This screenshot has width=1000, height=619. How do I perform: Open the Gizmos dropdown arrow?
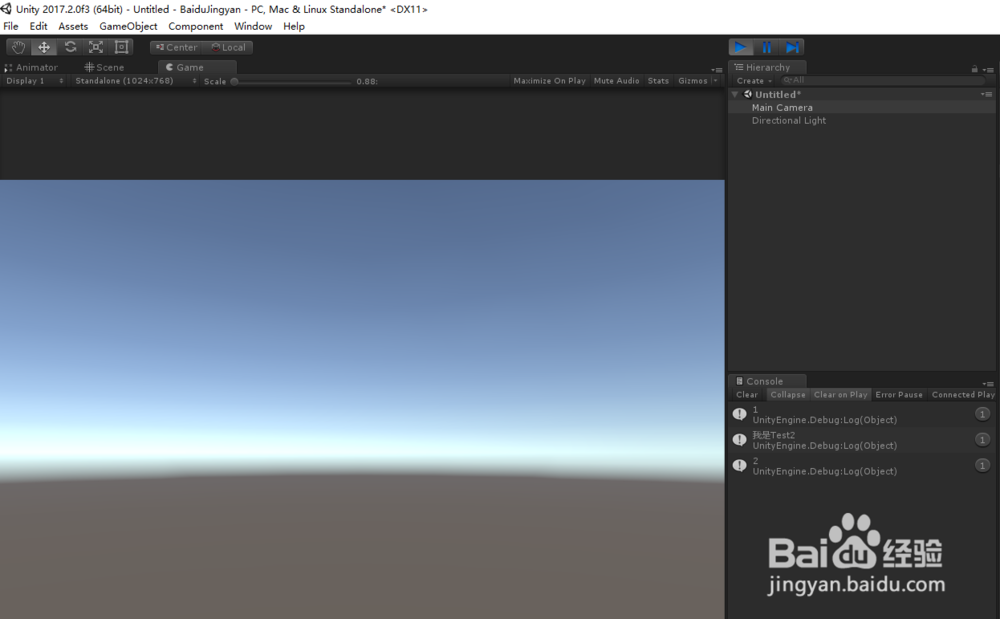[715, 81]
